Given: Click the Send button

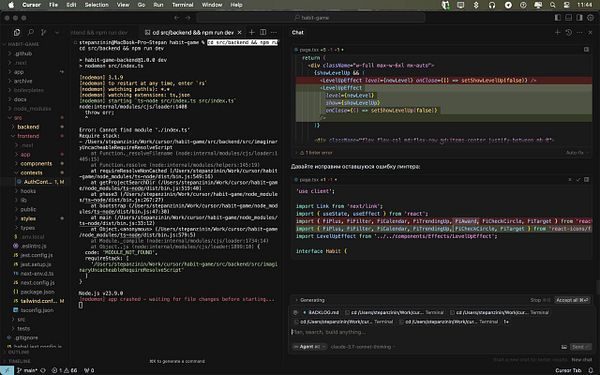Looking at the screenshot, I should (580, 347).
